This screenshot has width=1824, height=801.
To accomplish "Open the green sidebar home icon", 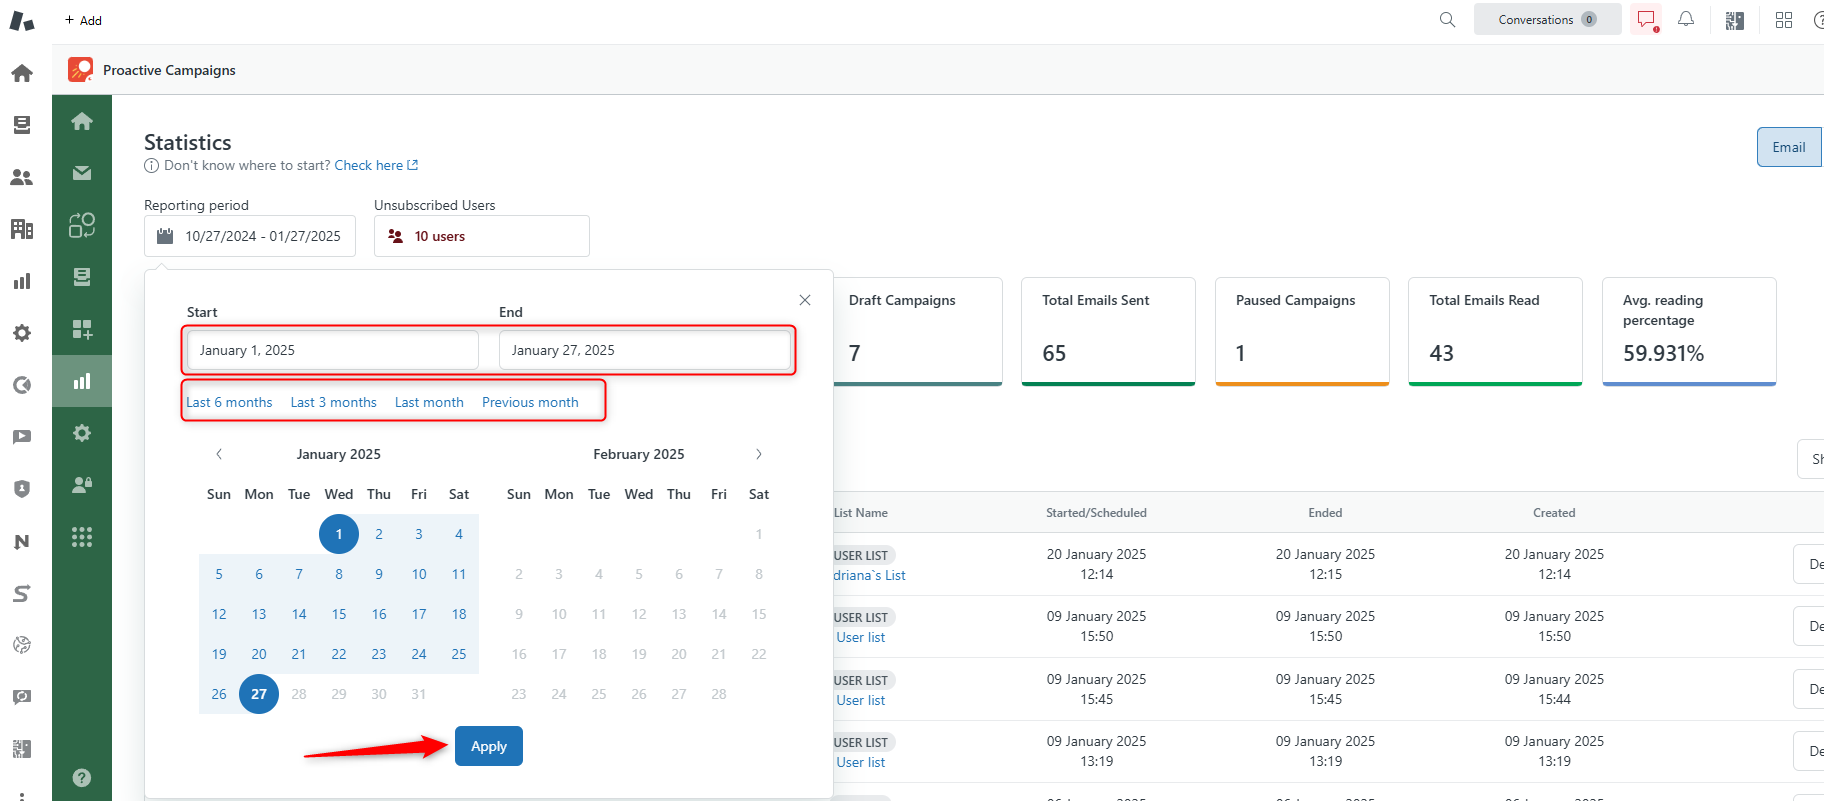I will tap(82, 121).
